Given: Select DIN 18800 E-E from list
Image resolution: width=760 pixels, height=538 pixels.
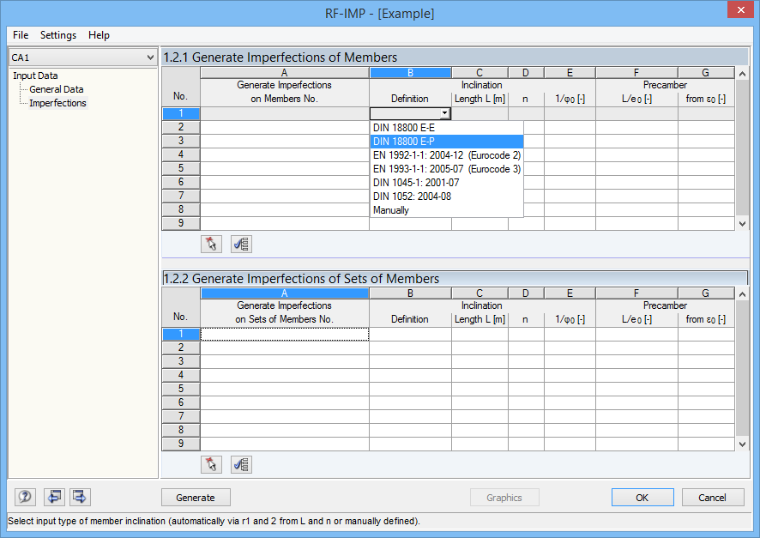Looking at the screenshot, I should click(x=446, y=128).
